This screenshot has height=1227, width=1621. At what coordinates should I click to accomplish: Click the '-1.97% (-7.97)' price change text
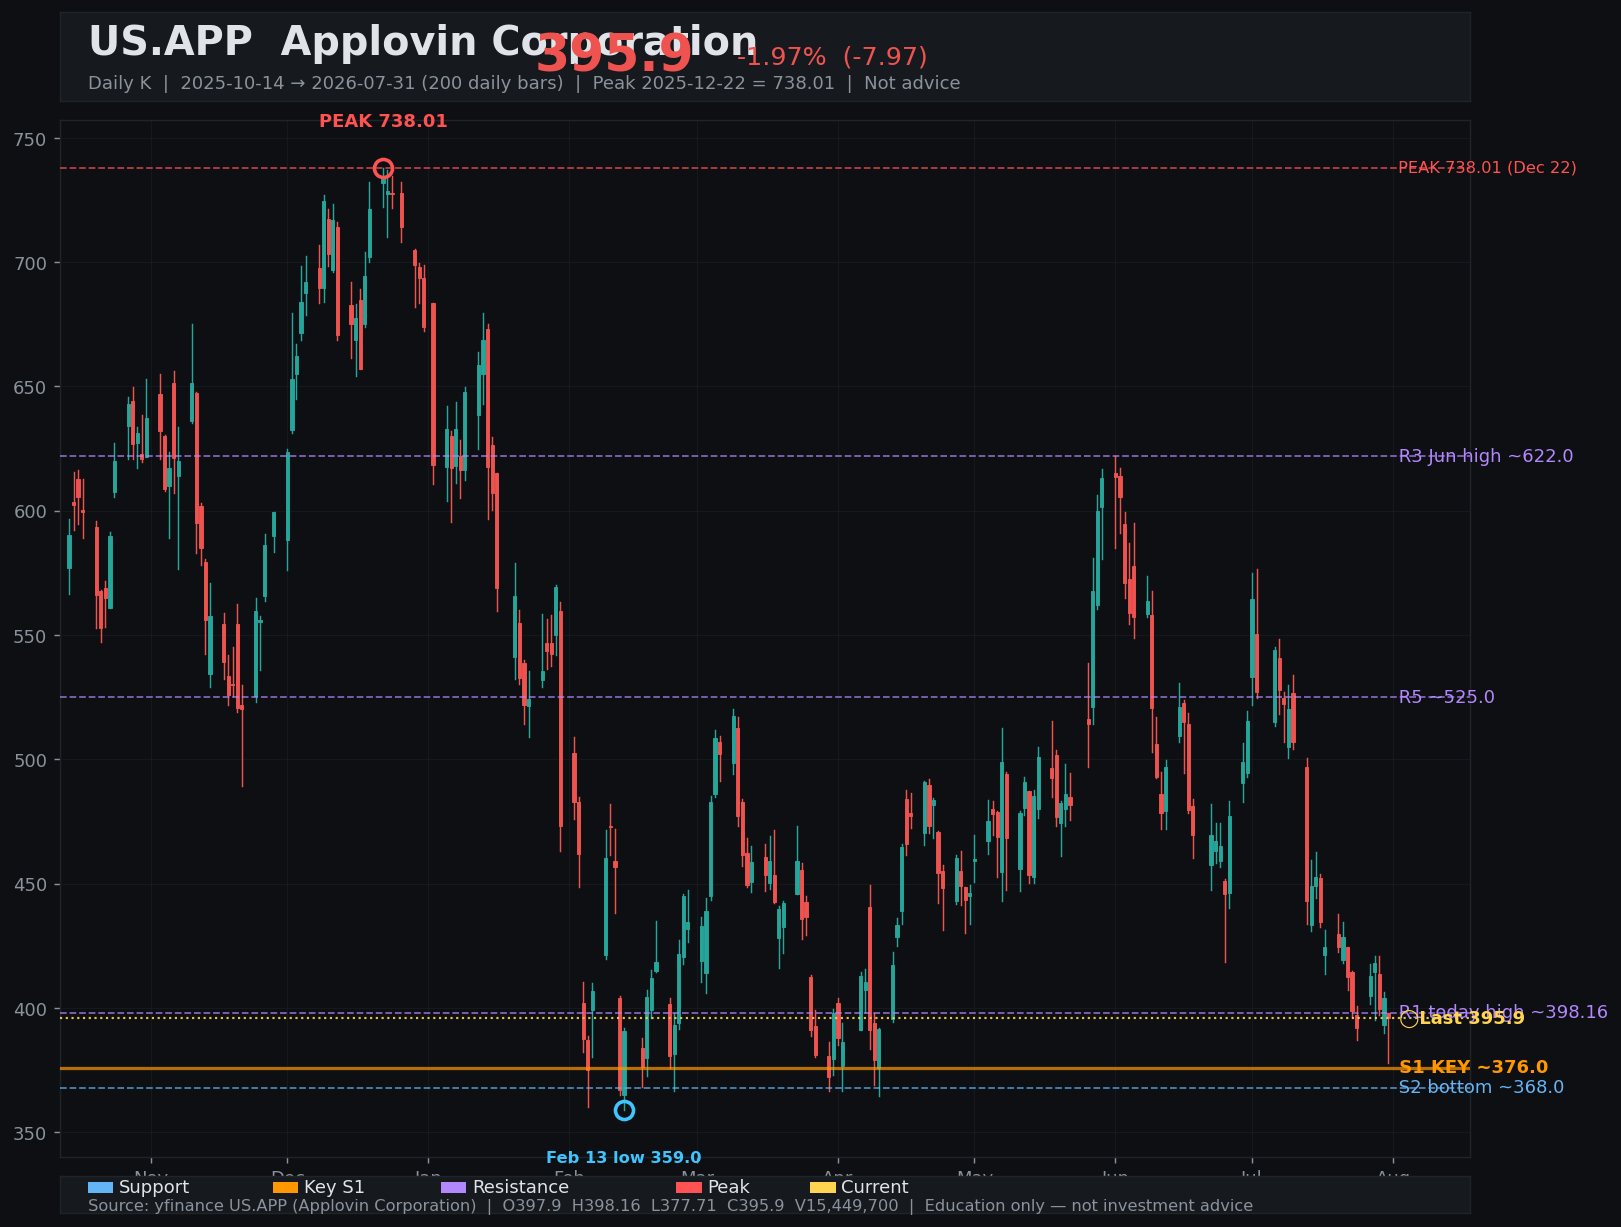point(832,58)
